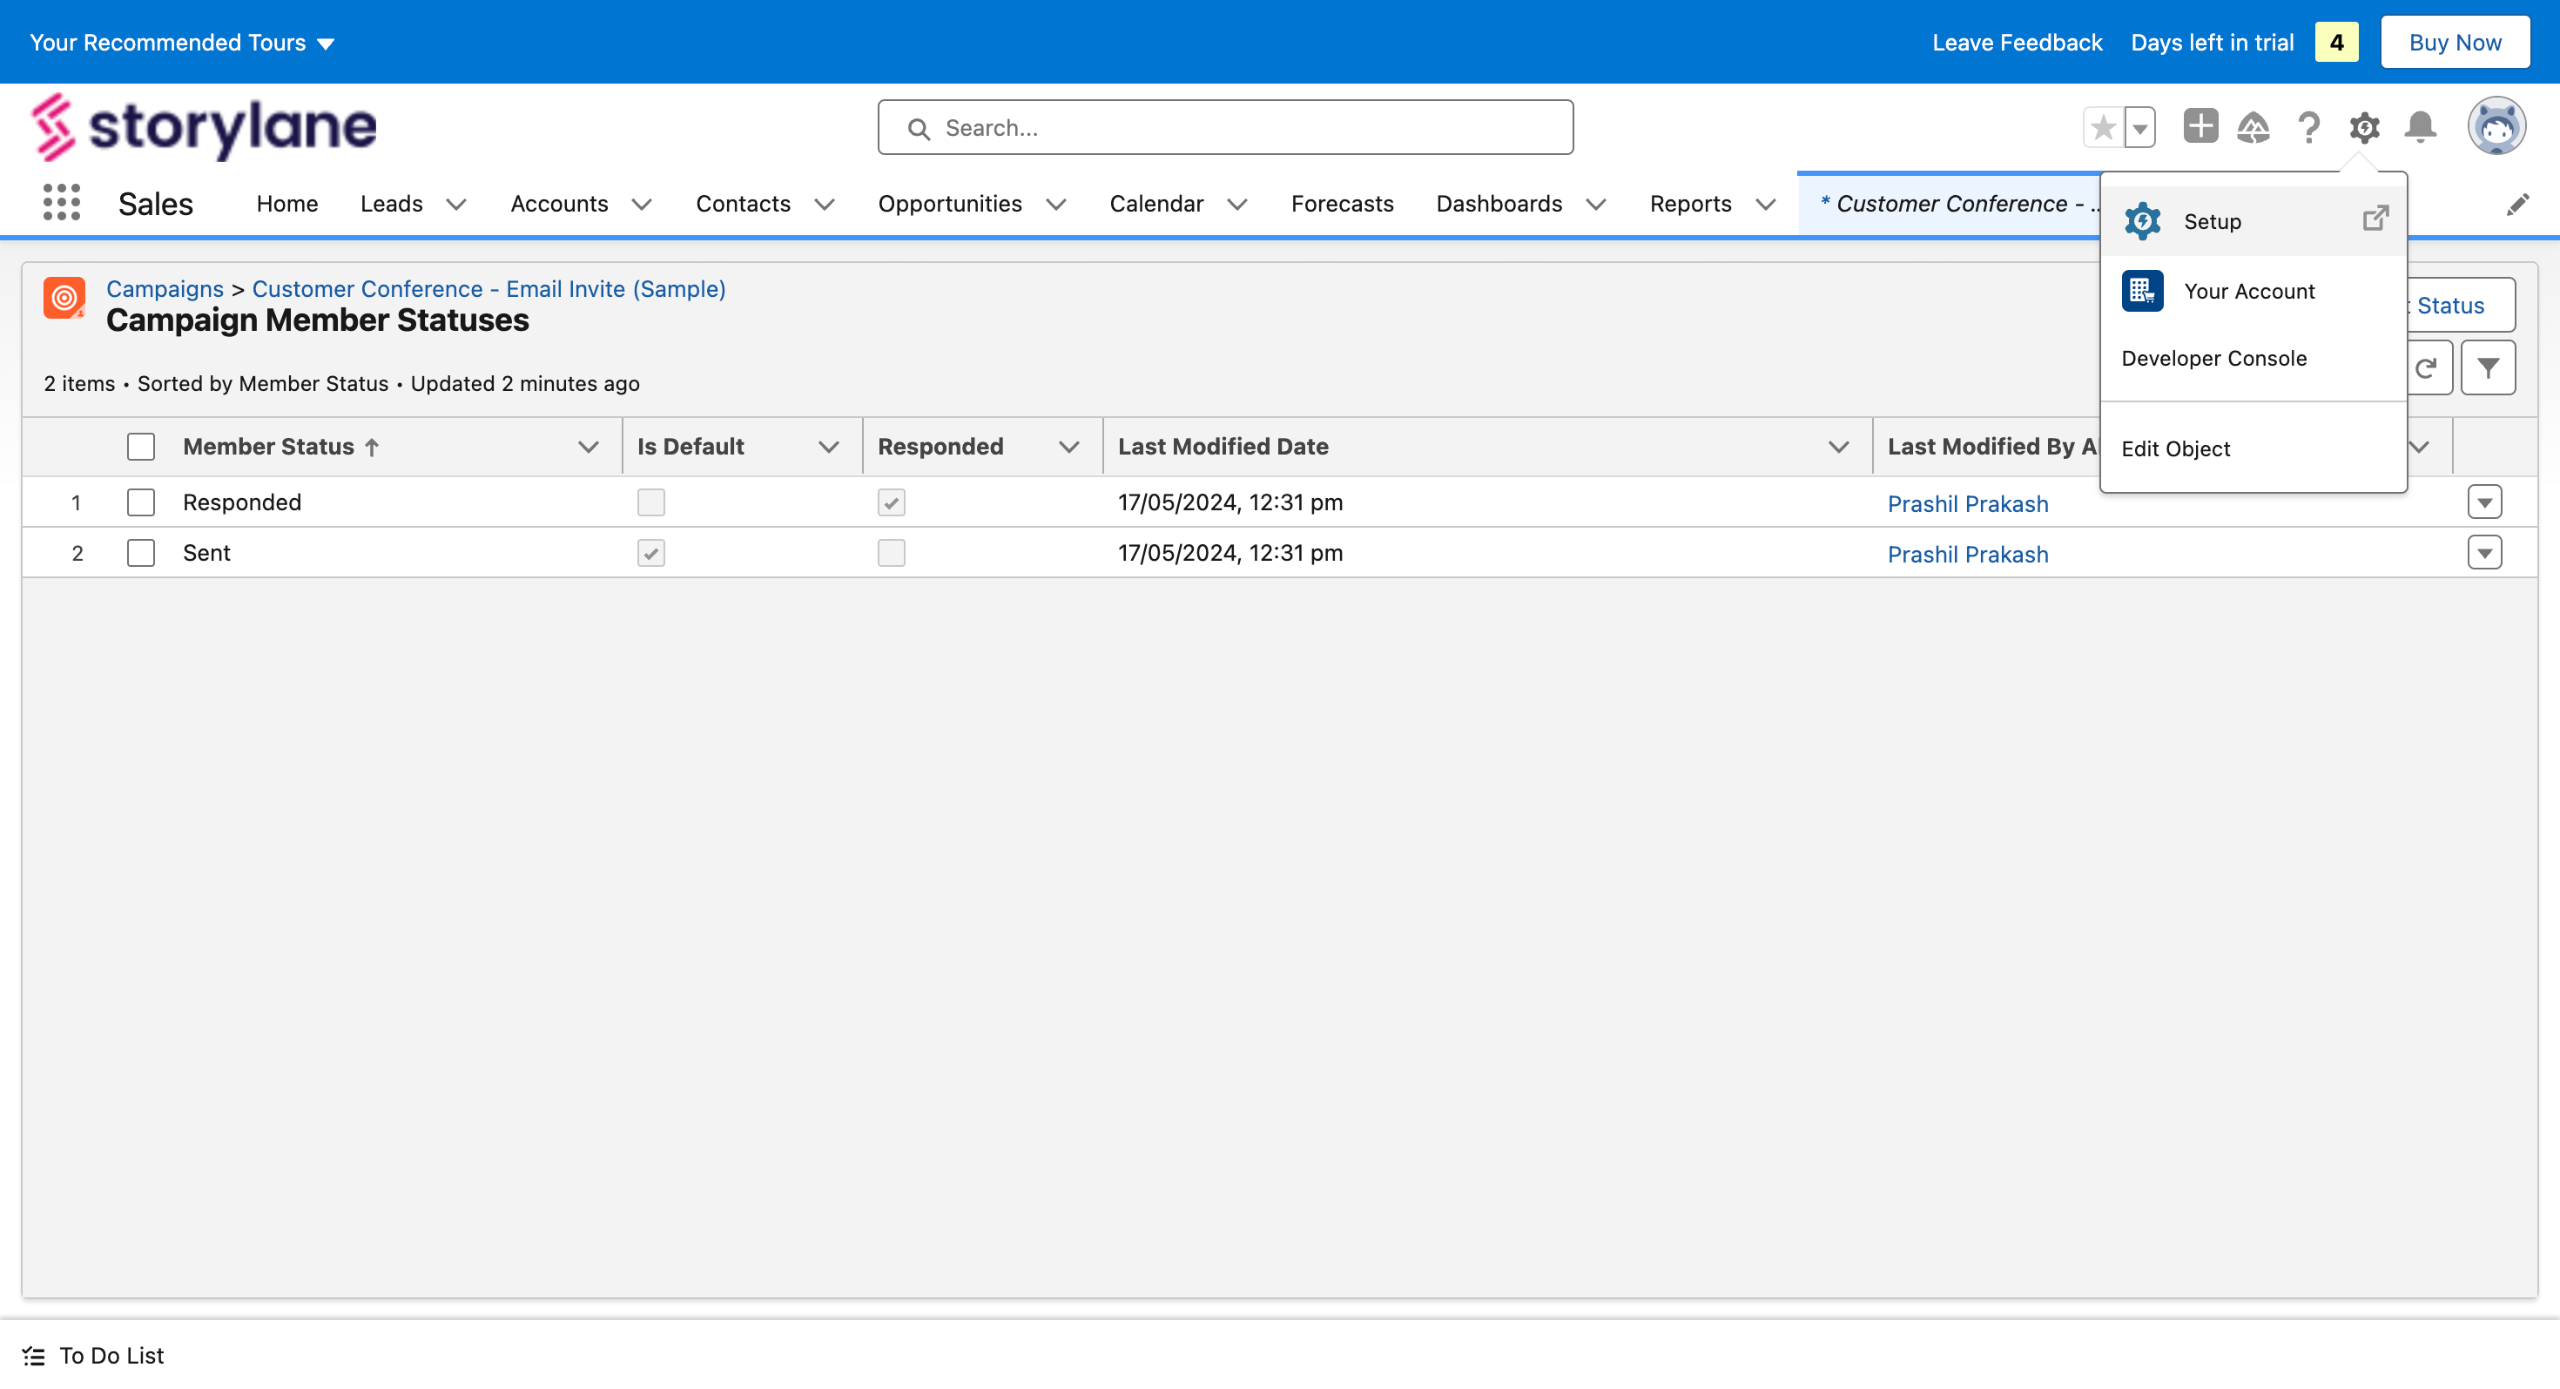The height and width of the screenshot is (1389, 2560).
Task: Switch to the Forecasts tab
Action: tap(1342, 204)
